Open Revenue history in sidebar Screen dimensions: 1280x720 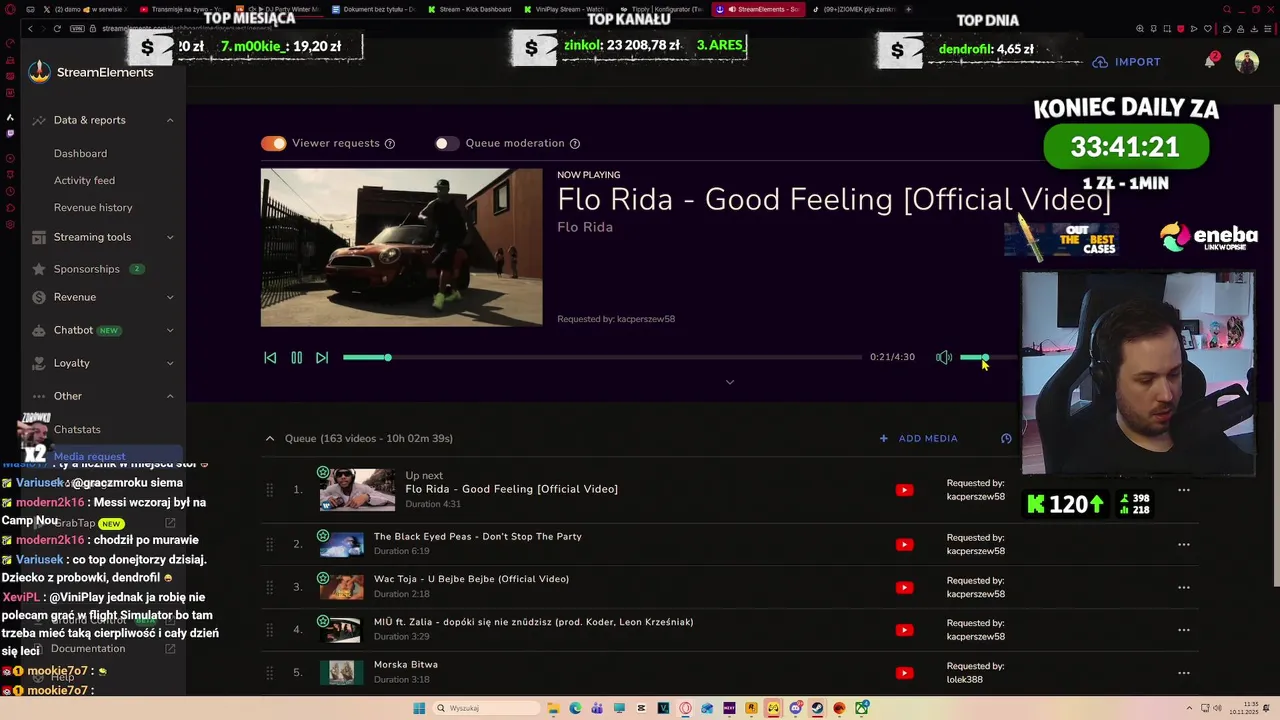(93, 208)
